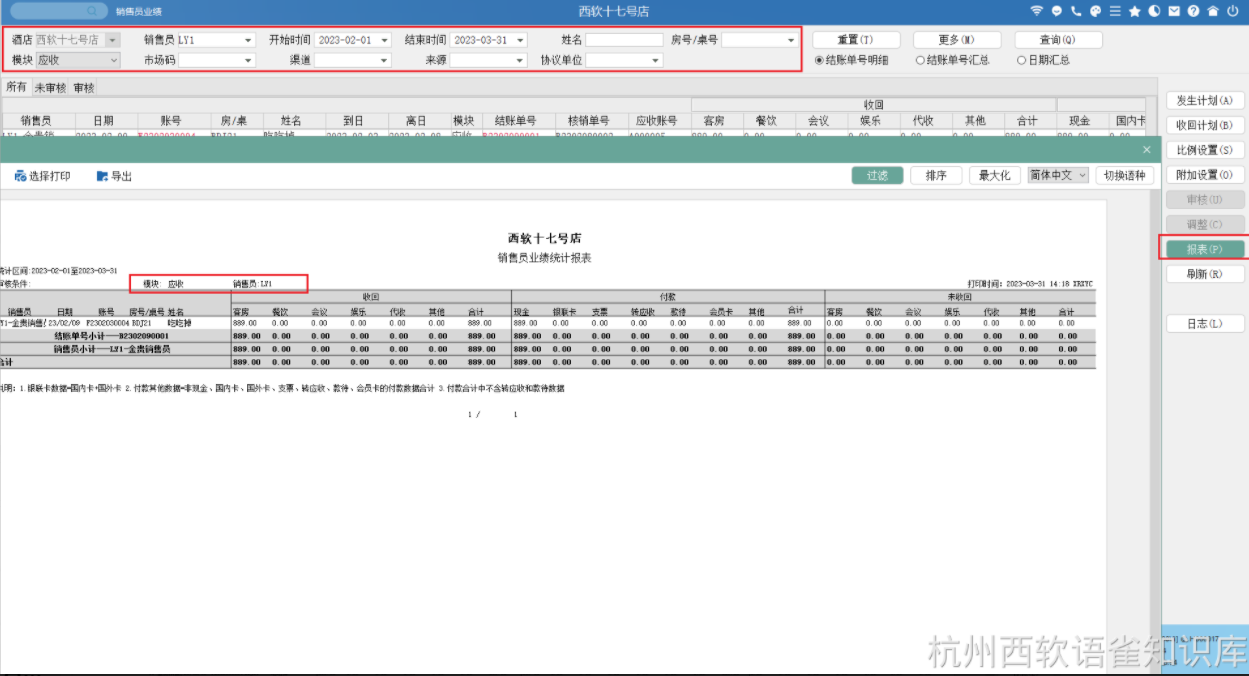Switch to the 所有 tab

(x=17, y=87)
